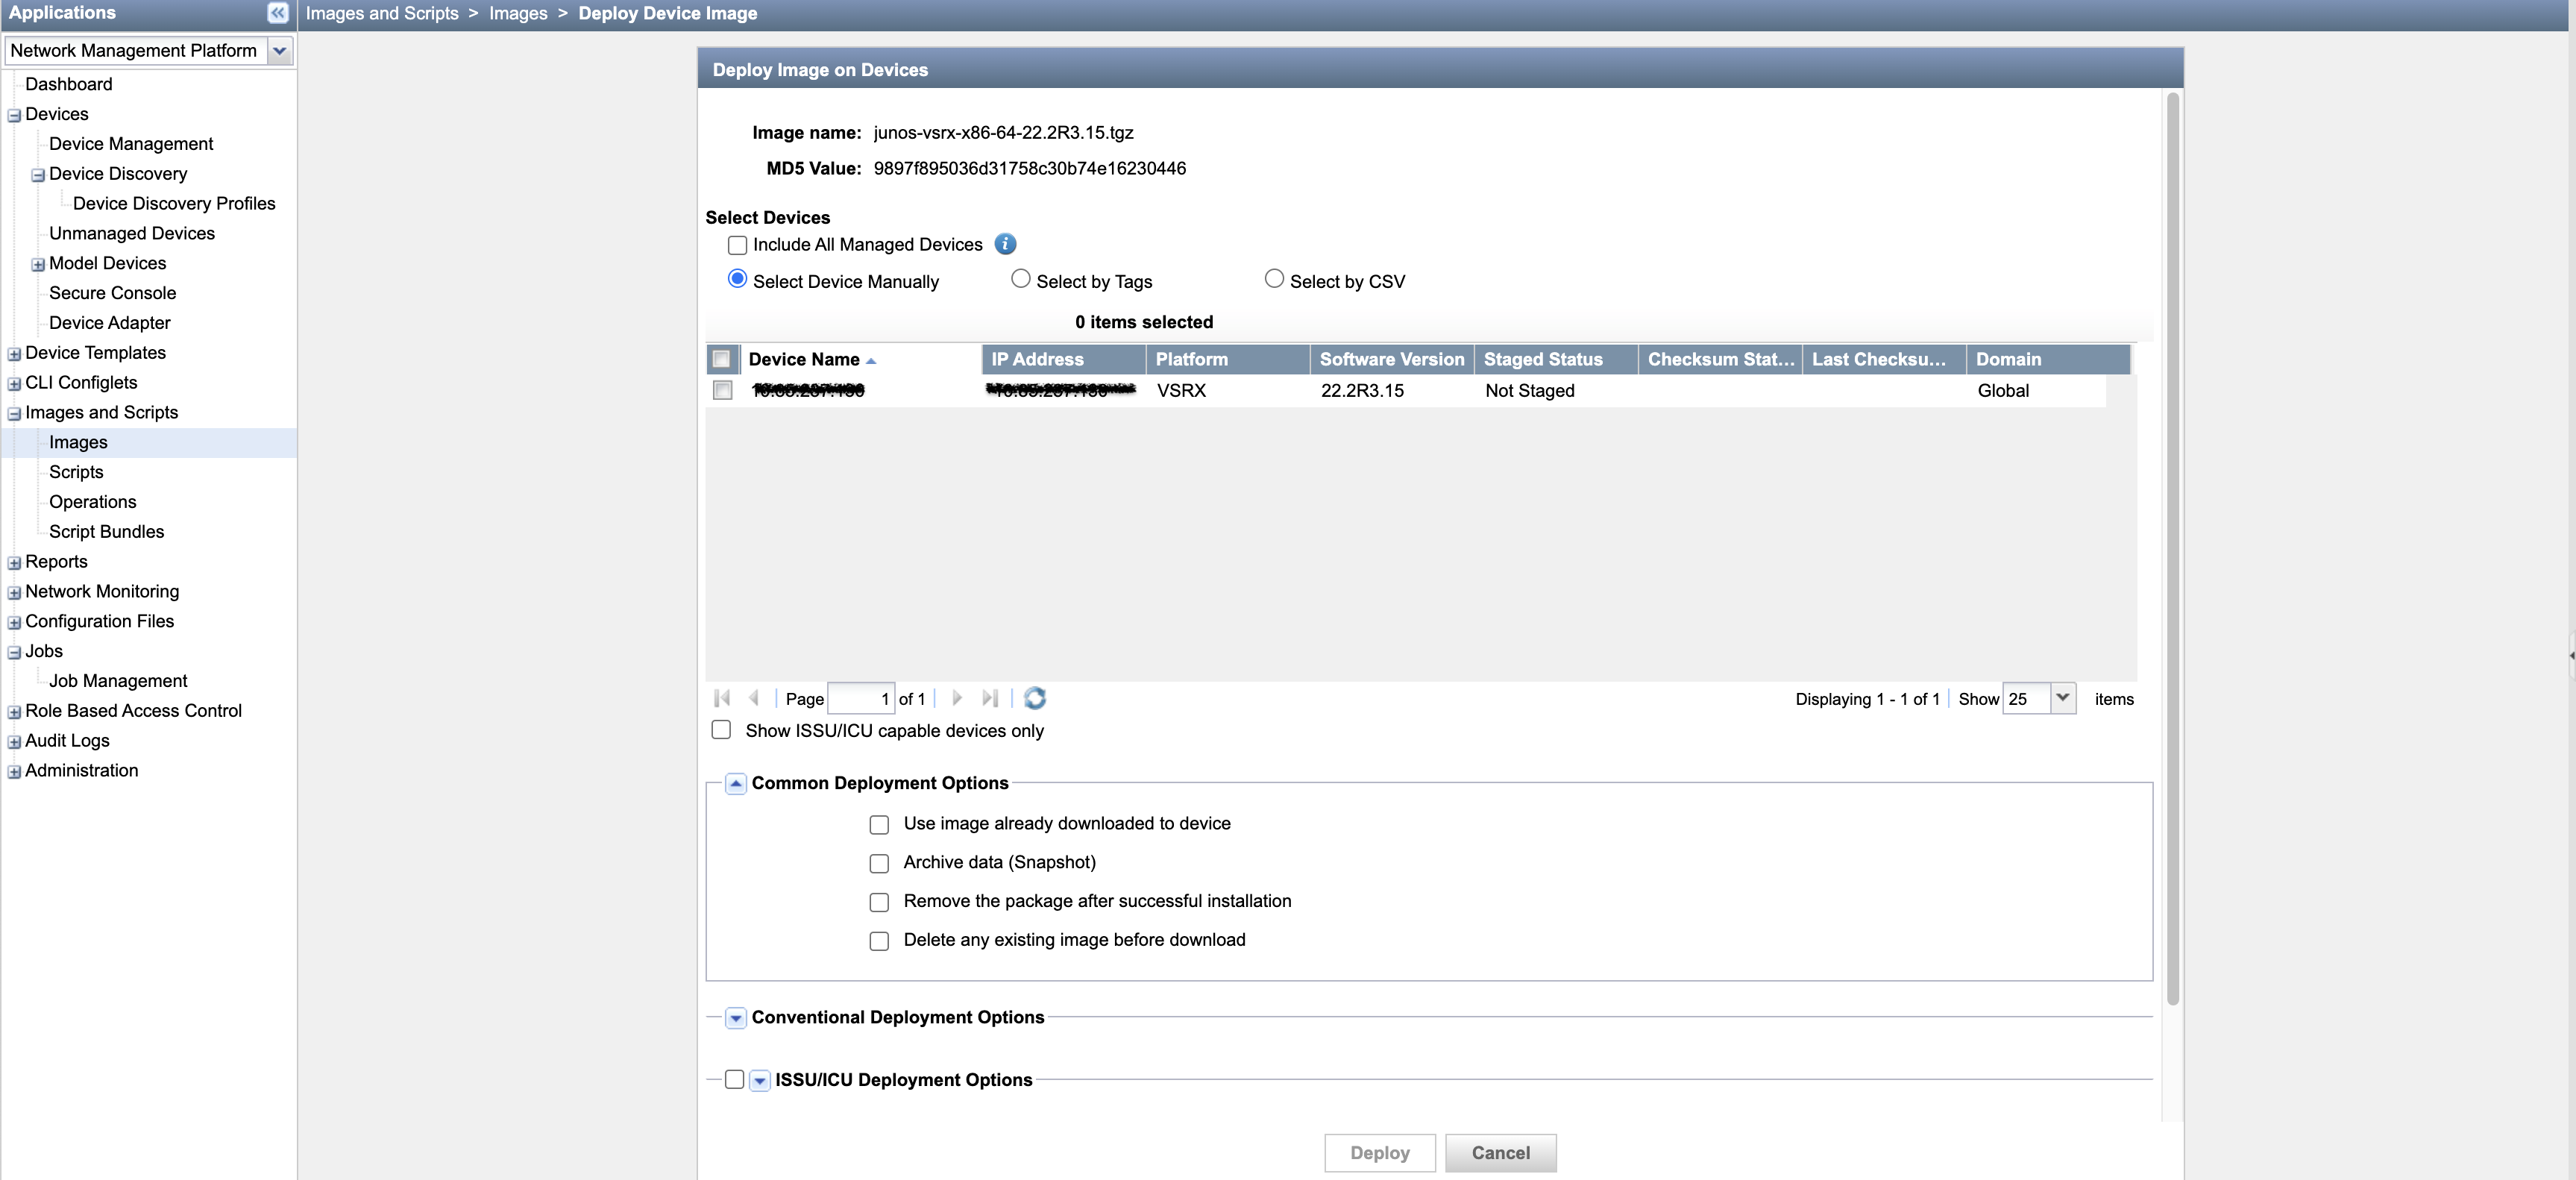Refresh the device list
Viewport: 2576px width, 1180px height.
pos(1035,698)
